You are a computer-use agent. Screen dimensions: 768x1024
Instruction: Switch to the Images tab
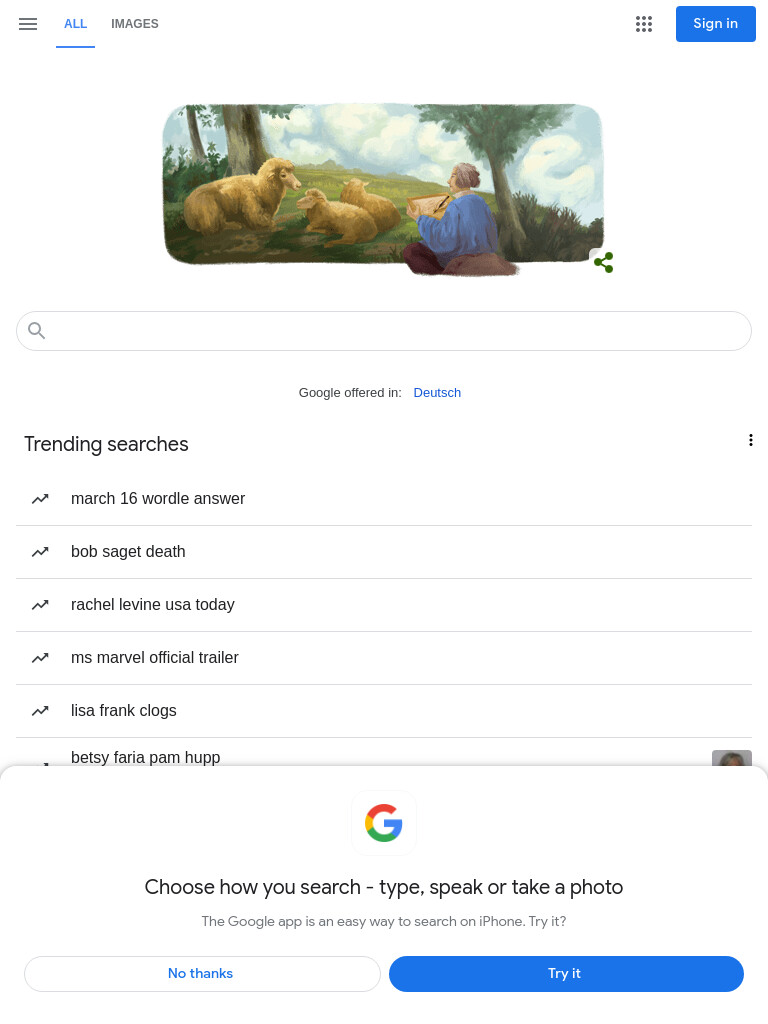[x=135, y=24]
